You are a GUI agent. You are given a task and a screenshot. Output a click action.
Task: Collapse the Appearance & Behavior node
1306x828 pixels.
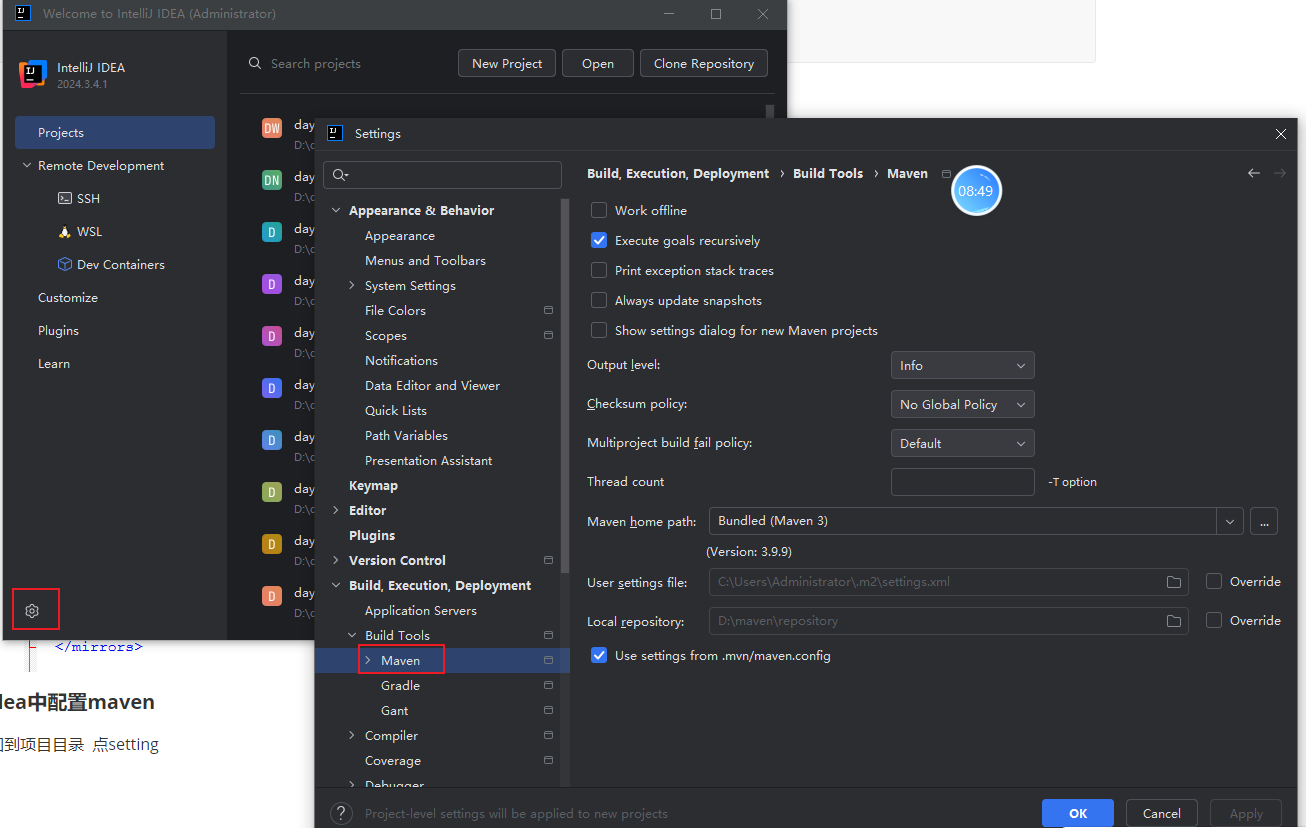336,210
